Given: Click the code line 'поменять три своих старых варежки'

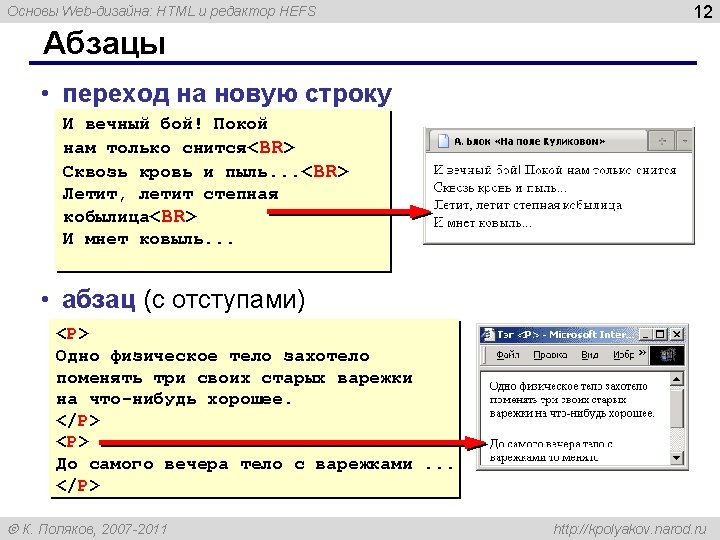Looking at the screenshot, I should click(234, 378).
